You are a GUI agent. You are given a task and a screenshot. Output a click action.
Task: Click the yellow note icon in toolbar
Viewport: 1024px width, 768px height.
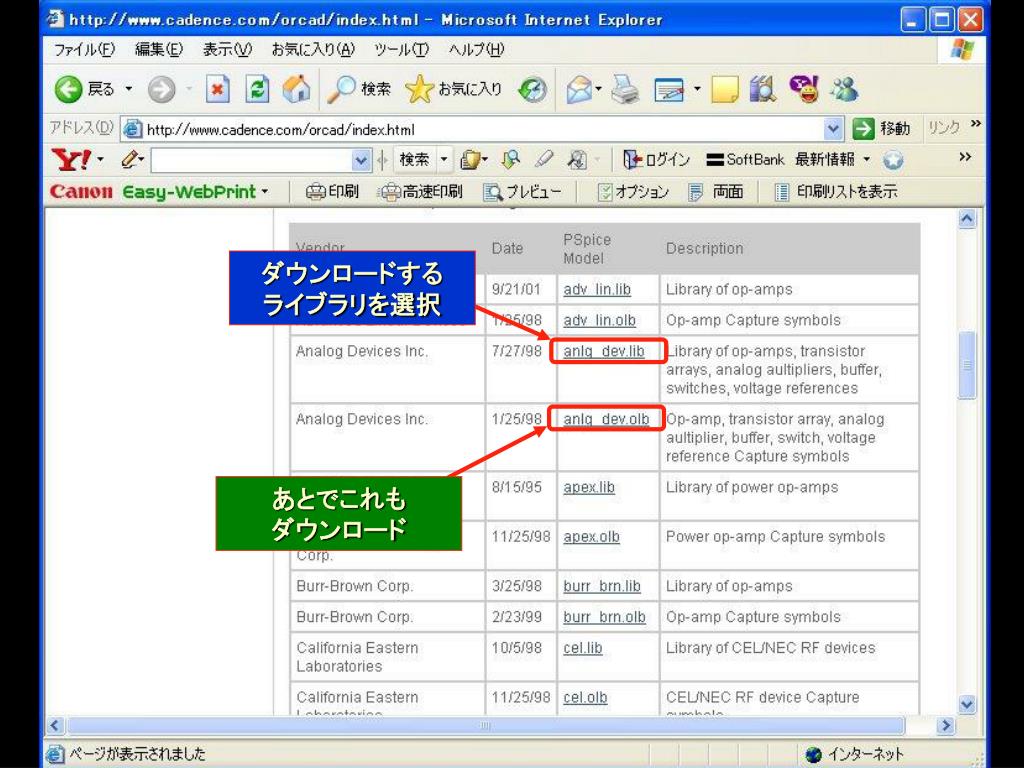pos(724,89)
